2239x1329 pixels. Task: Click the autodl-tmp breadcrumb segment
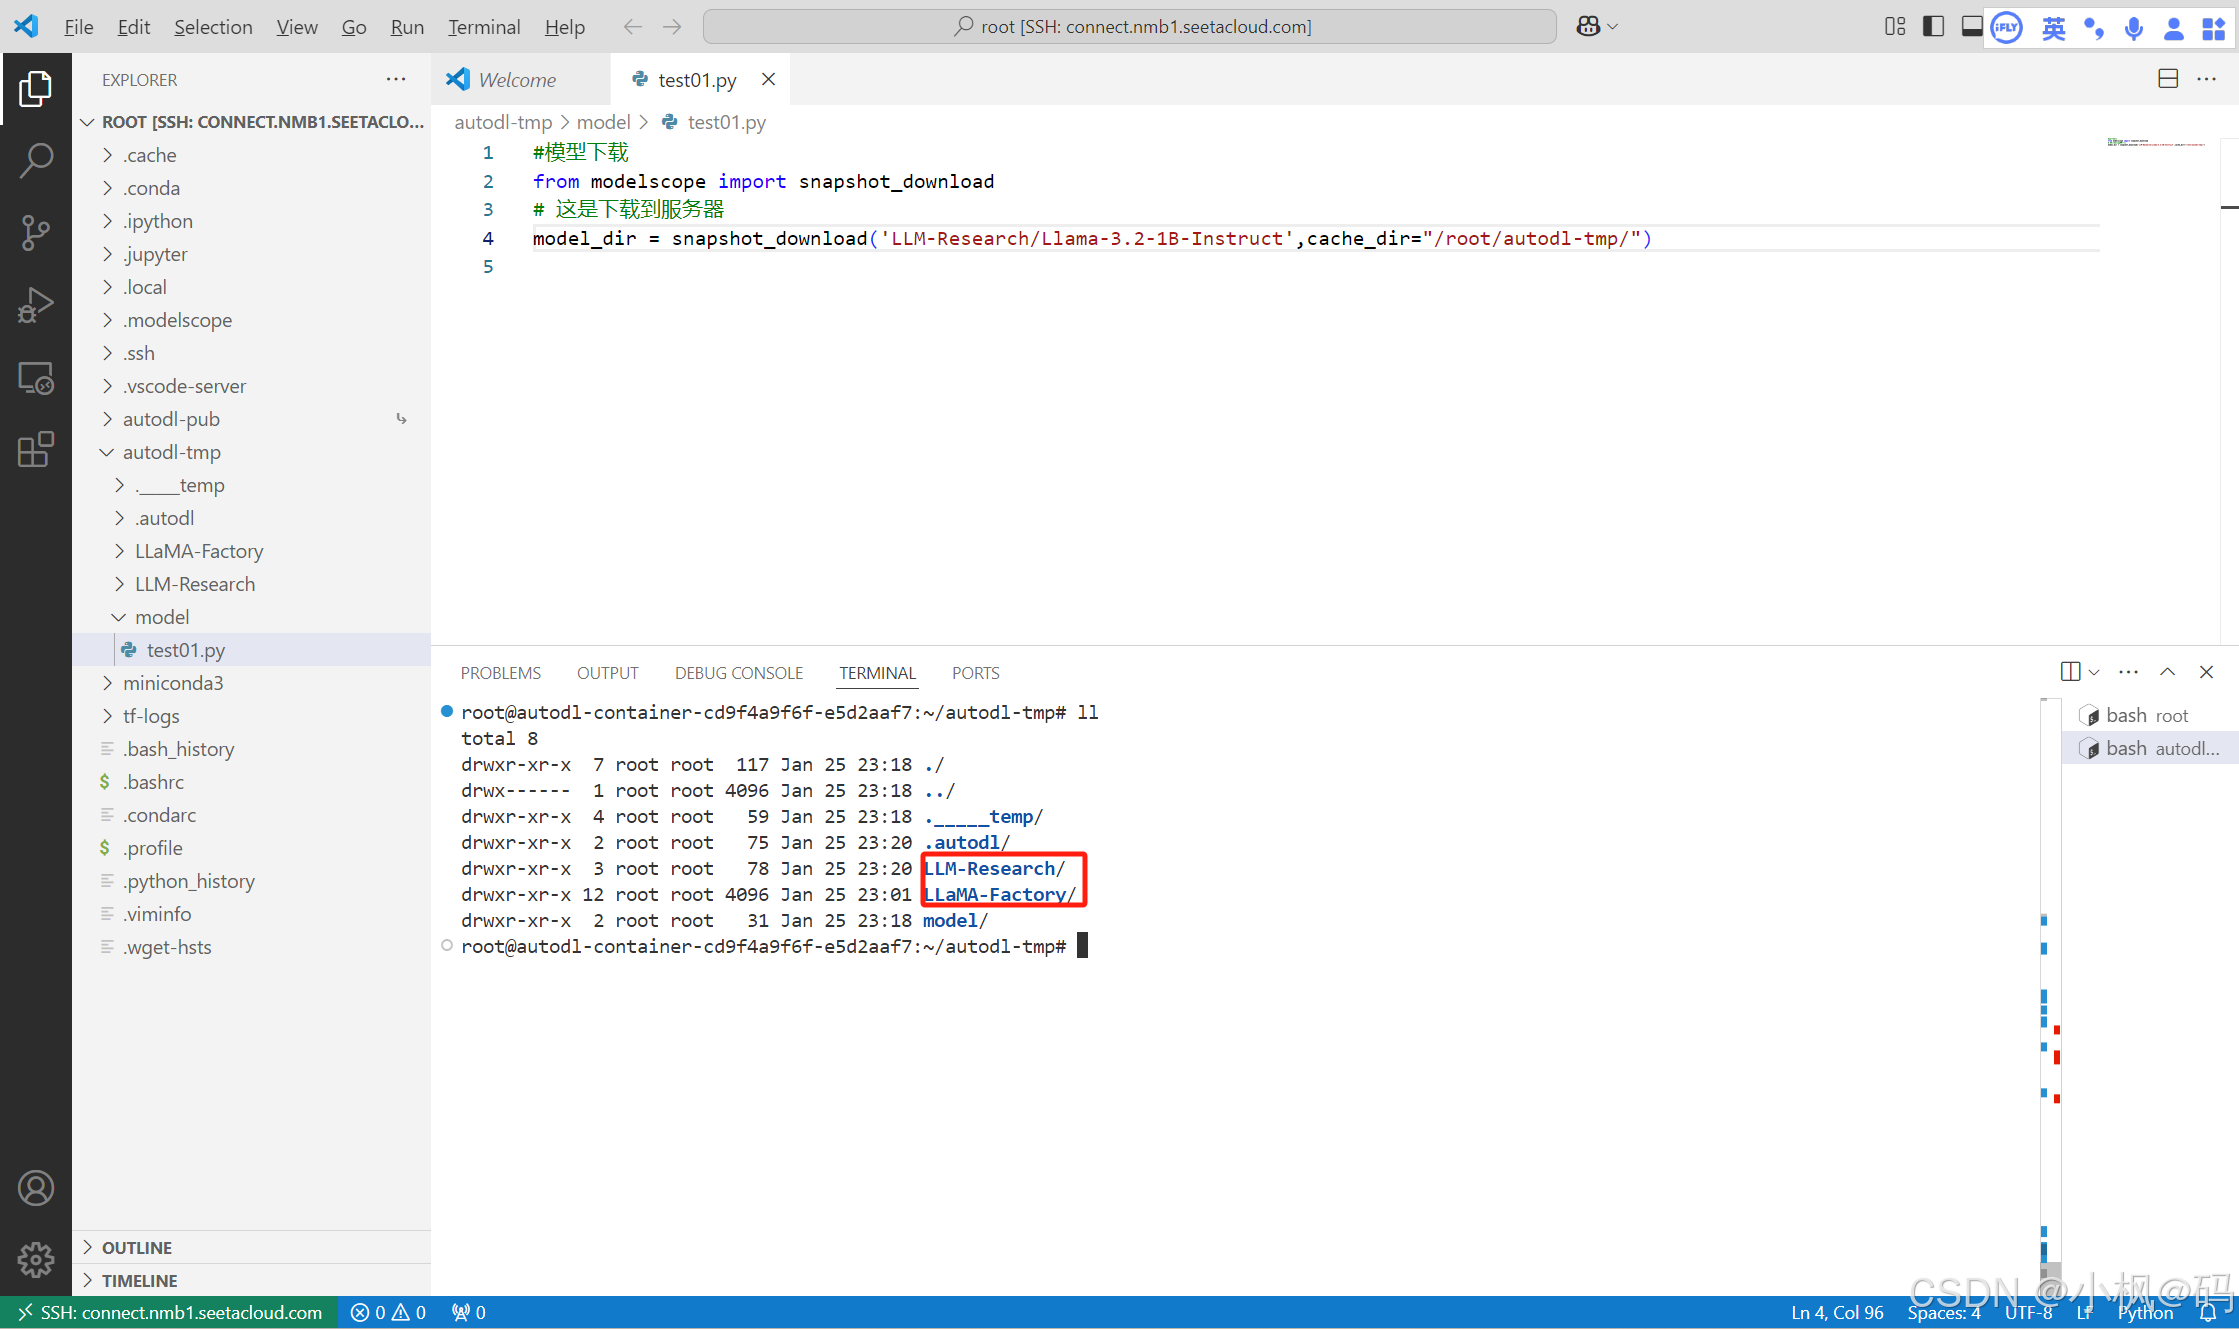click(x=503, y=122)
